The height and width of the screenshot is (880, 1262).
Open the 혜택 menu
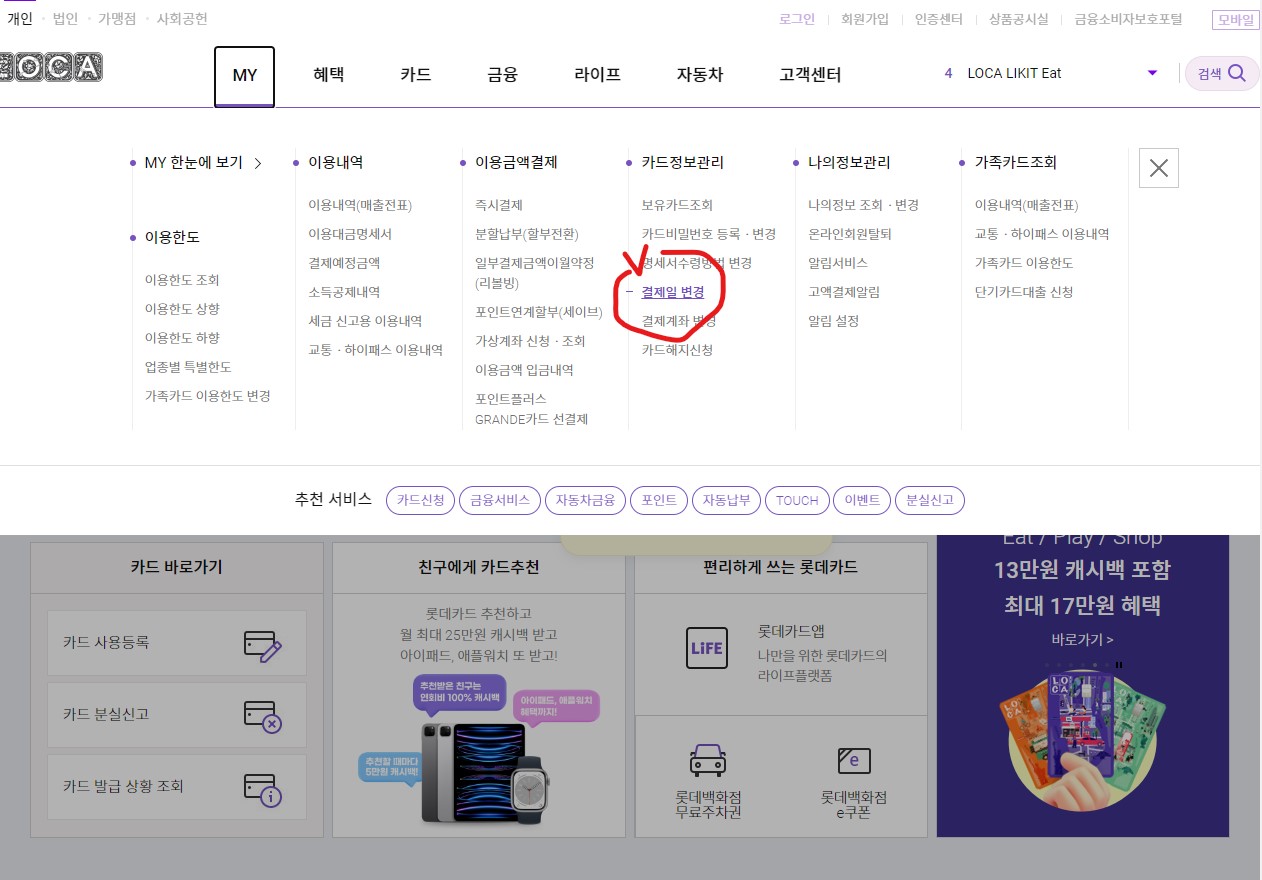point(328,75)
